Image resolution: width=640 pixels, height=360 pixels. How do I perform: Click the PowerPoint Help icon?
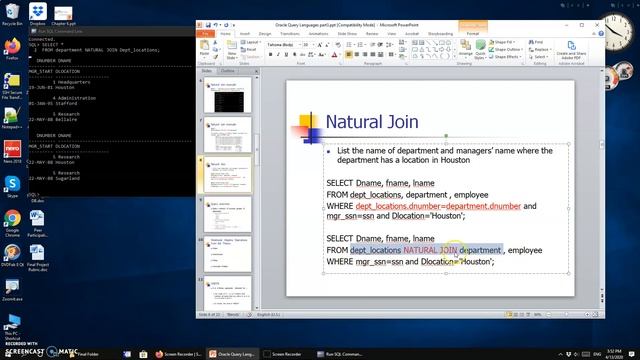tap(601, 34)
